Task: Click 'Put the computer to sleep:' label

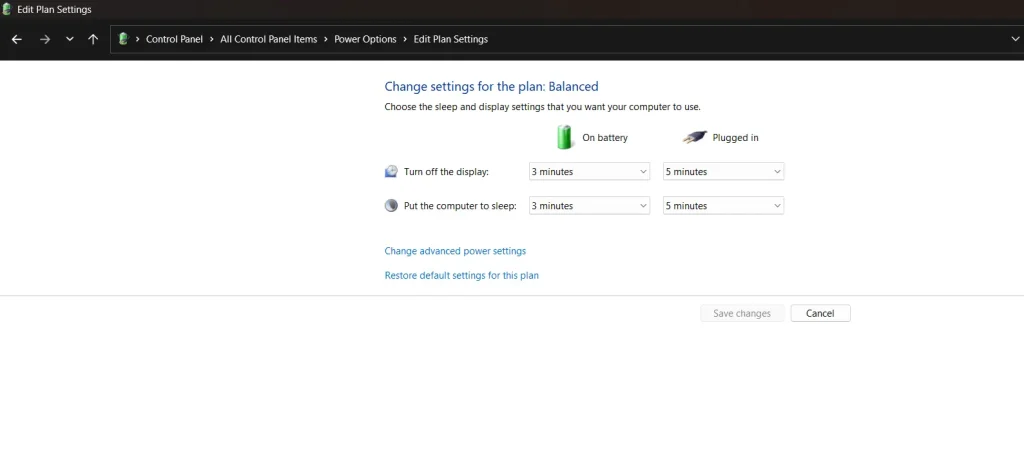Action: (x=460, y=206)
